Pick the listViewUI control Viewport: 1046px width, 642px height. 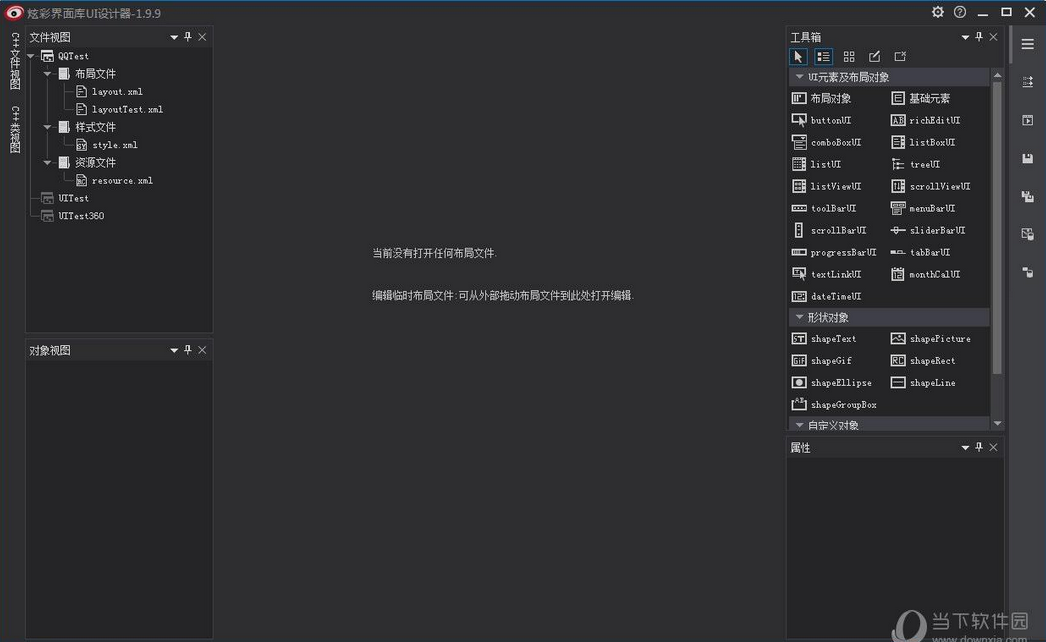[x=827, y=187]
